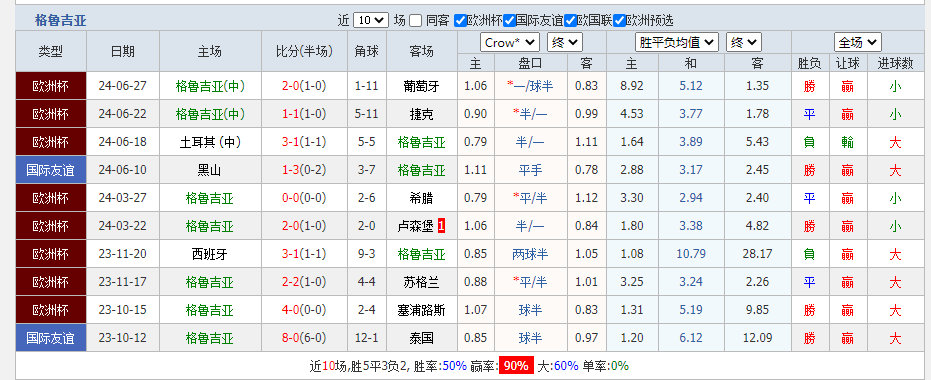Click 塞浦路斯 away team

click(422, 310)
